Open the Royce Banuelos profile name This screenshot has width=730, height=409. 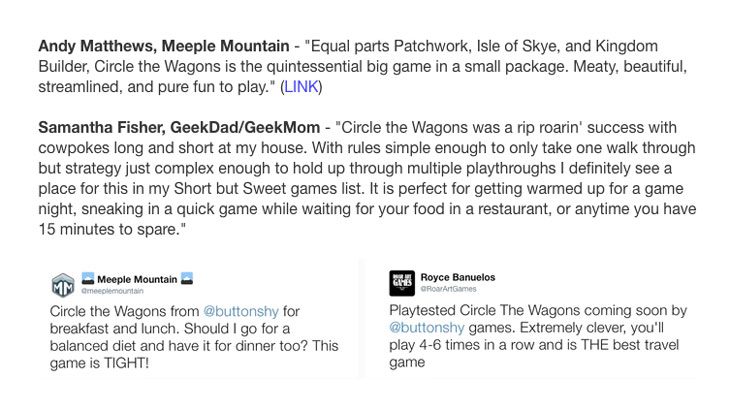[x=458, y=277]
